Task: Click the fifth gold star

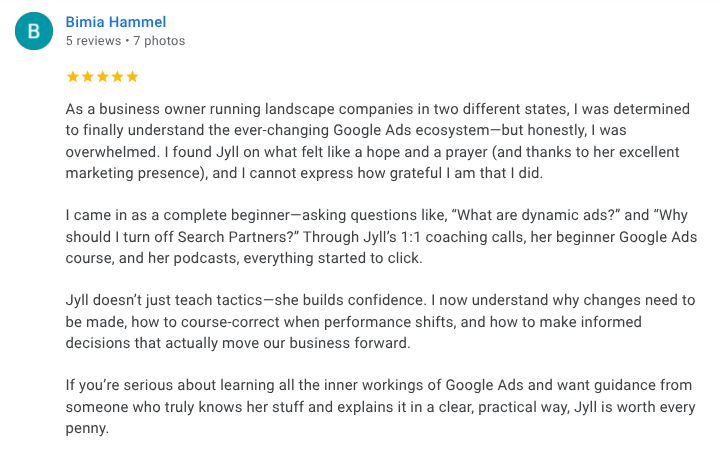Action: (133, 76)
